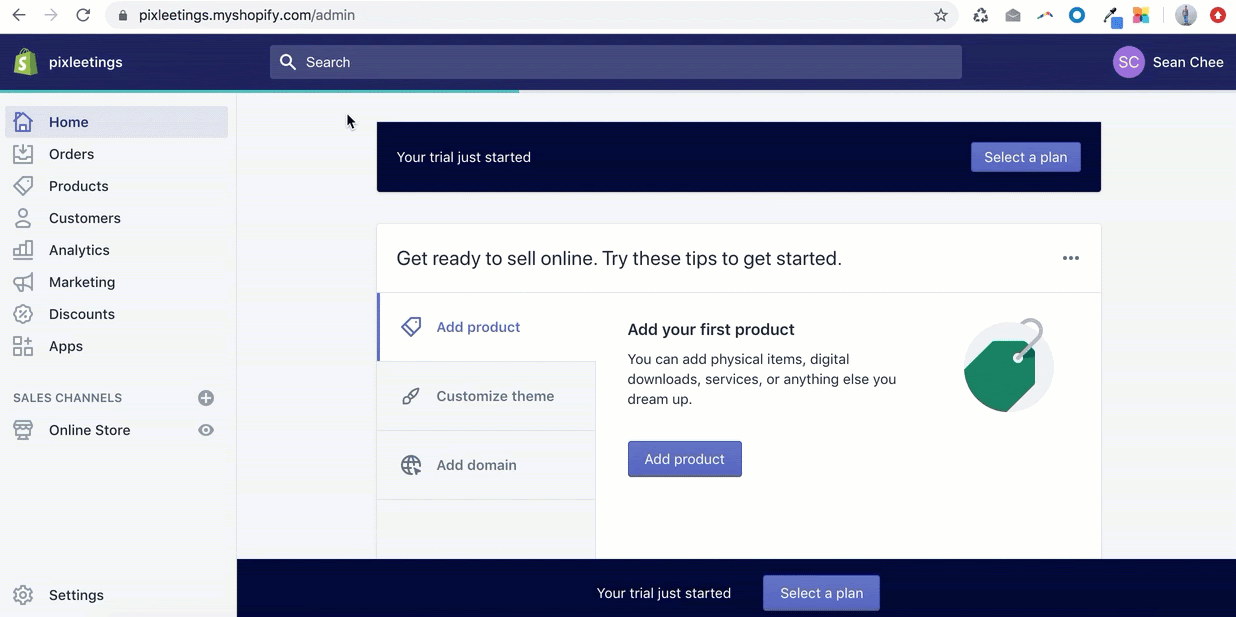Select the Products icon in sidebar

[x=24, y=185]
